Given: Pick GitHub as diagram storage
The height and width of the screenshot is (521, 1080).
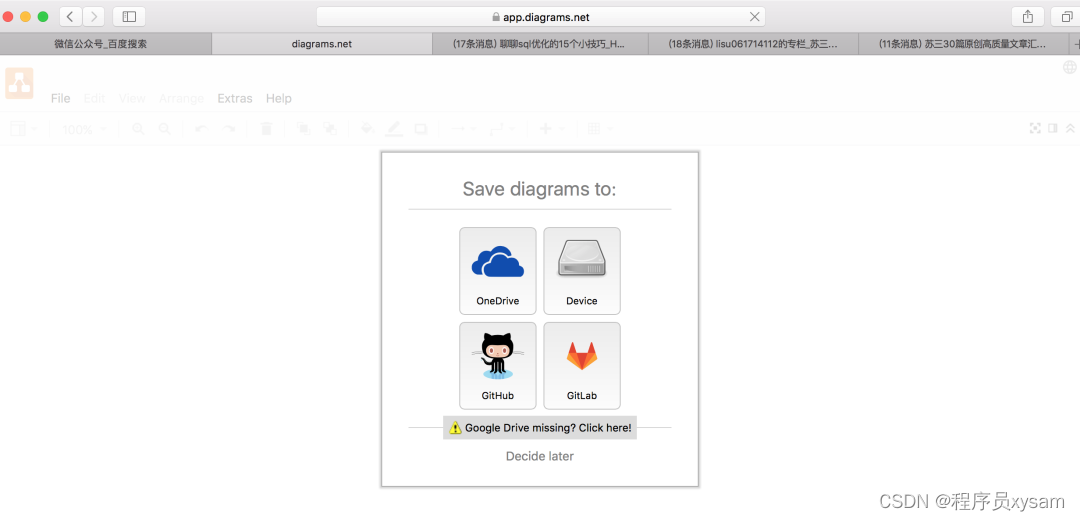Looking at the screenshot, I should click(x=497, y=366).
